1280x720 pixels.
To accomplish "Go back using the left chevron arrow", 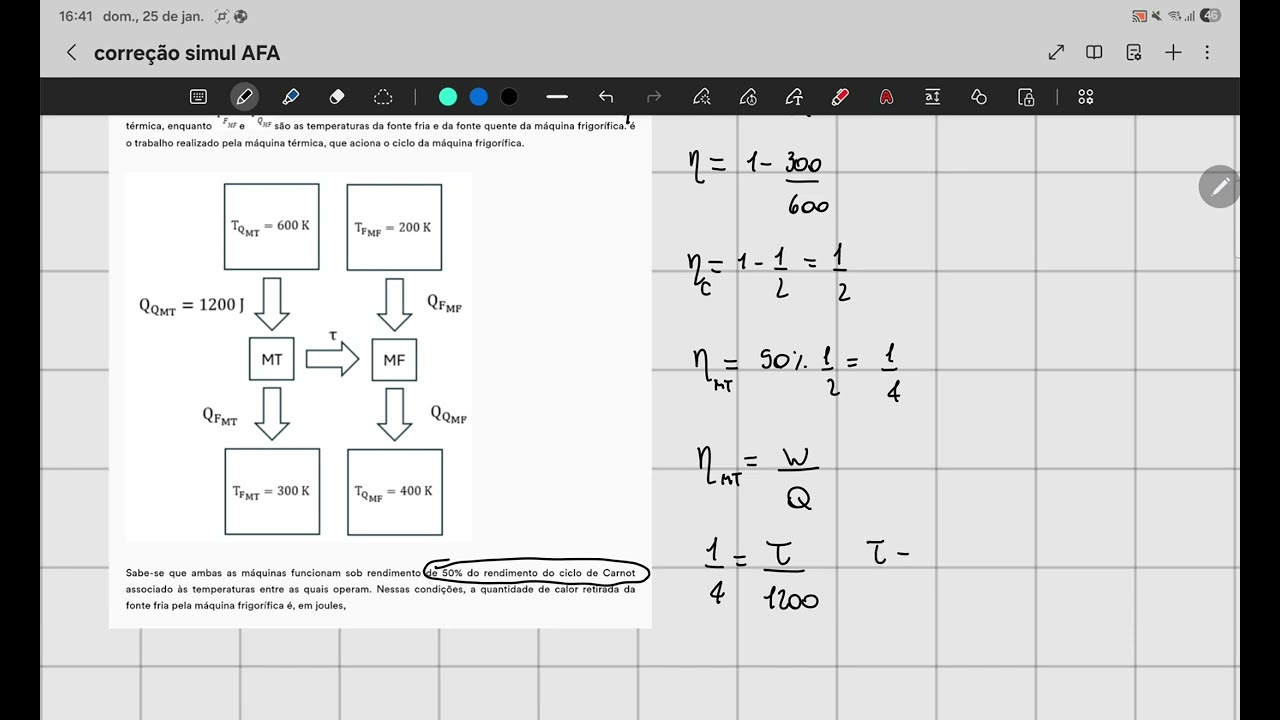I will pyautogui.click(x=71, y=53).
